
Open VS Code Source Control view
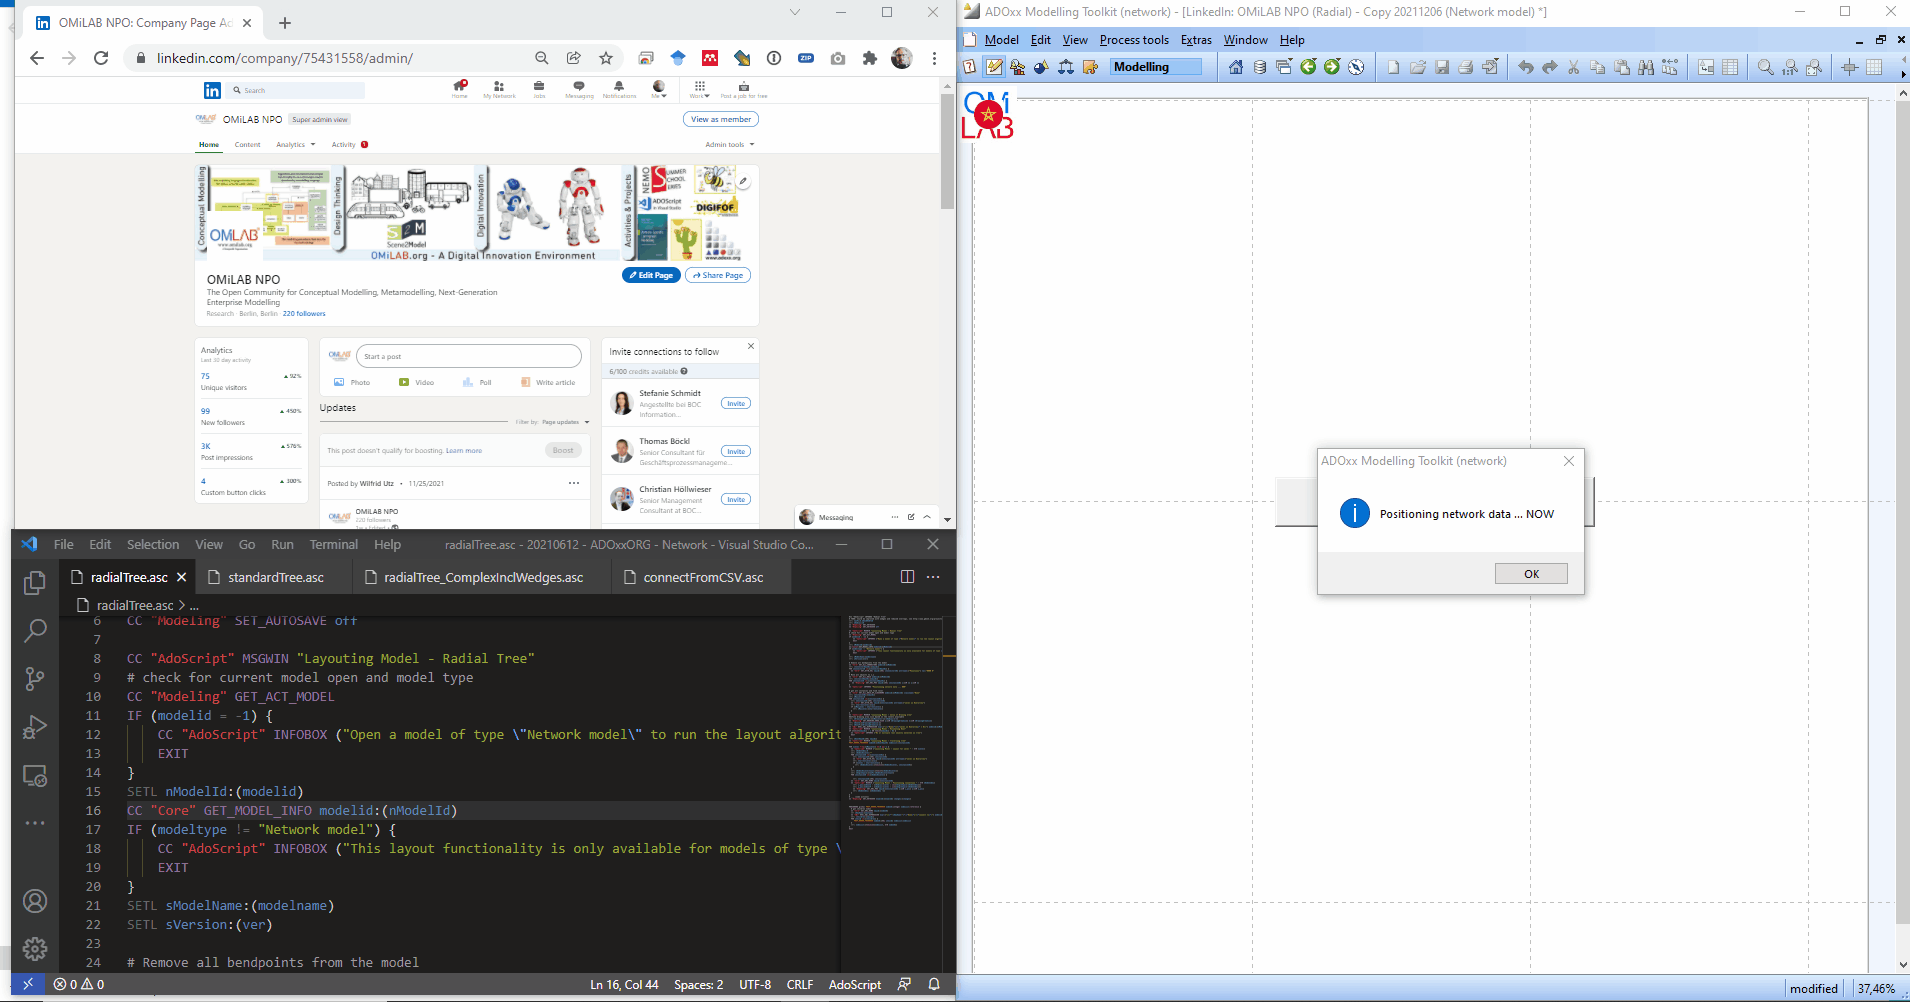click(x=35, y=679)
